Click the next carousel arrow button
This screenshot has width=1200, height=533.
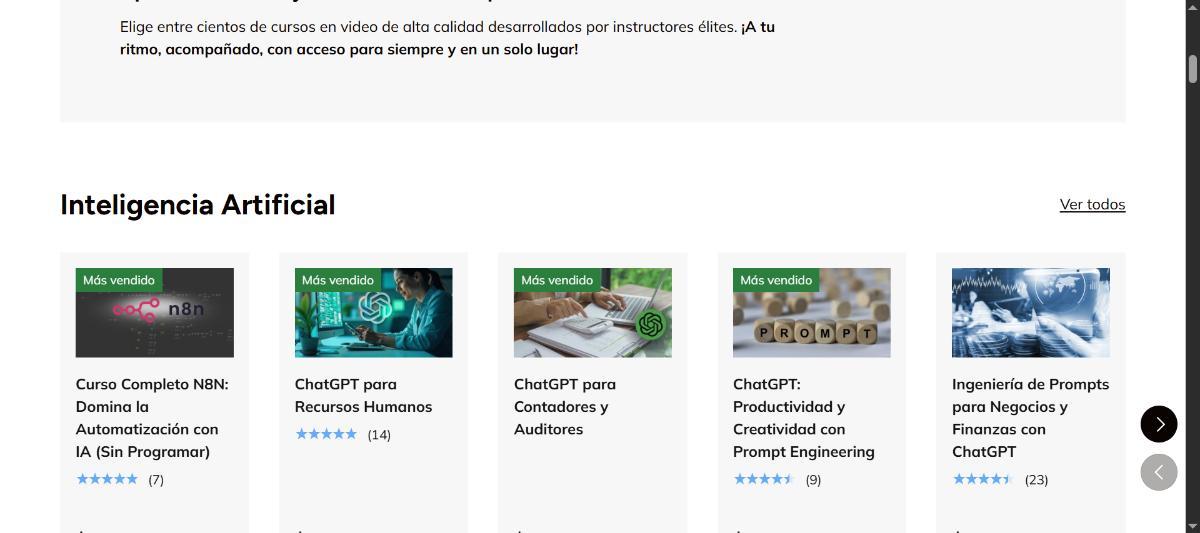tap(1159, 424)
